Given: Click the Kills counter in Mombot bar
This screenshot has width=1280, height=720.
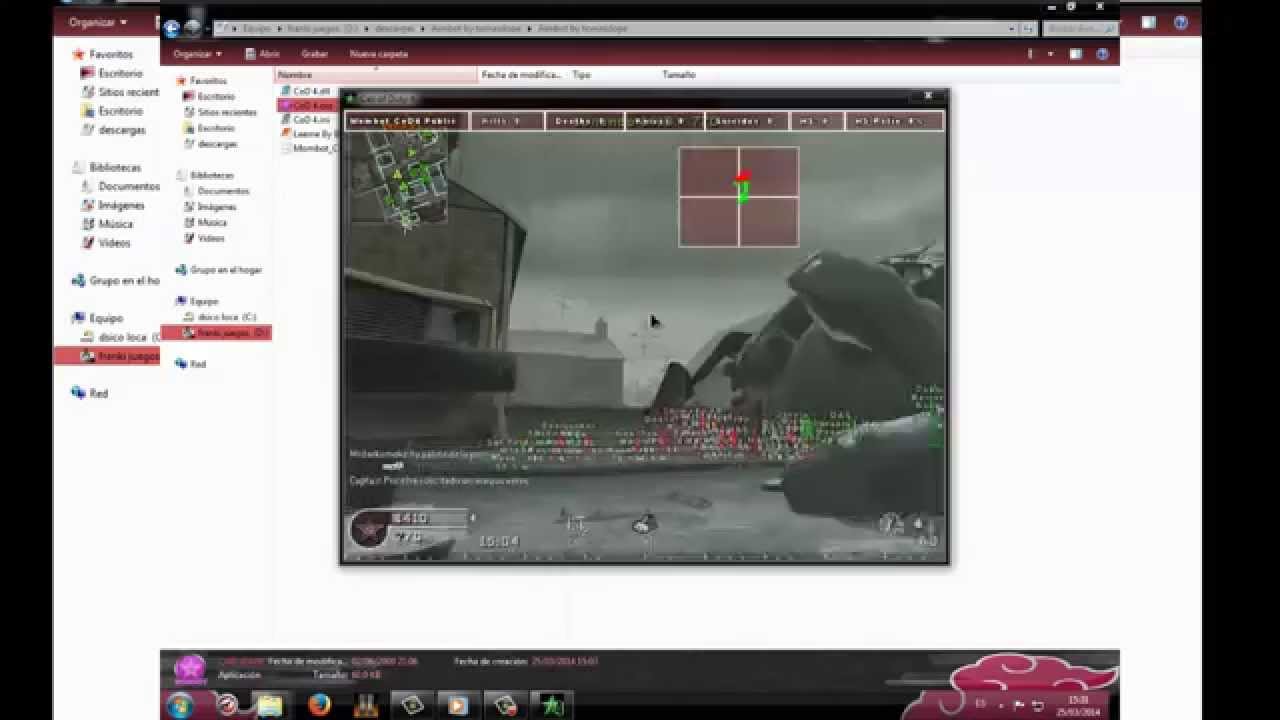Looking at the screenshot, I should click(x=506, y=121).
